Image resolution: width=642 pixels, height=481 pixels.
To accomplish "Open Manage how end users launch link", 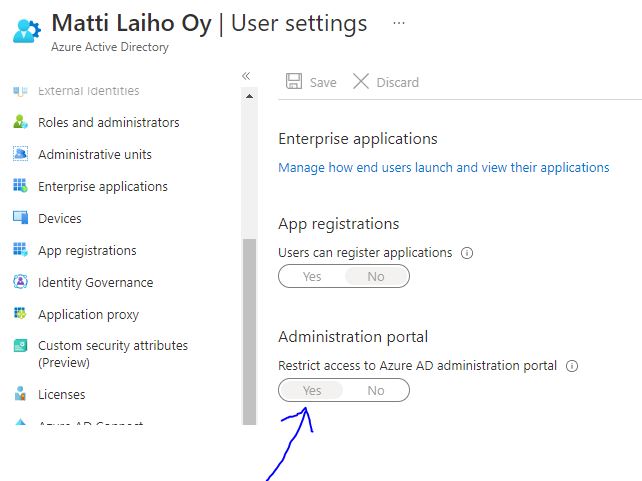I will point(443,167).
